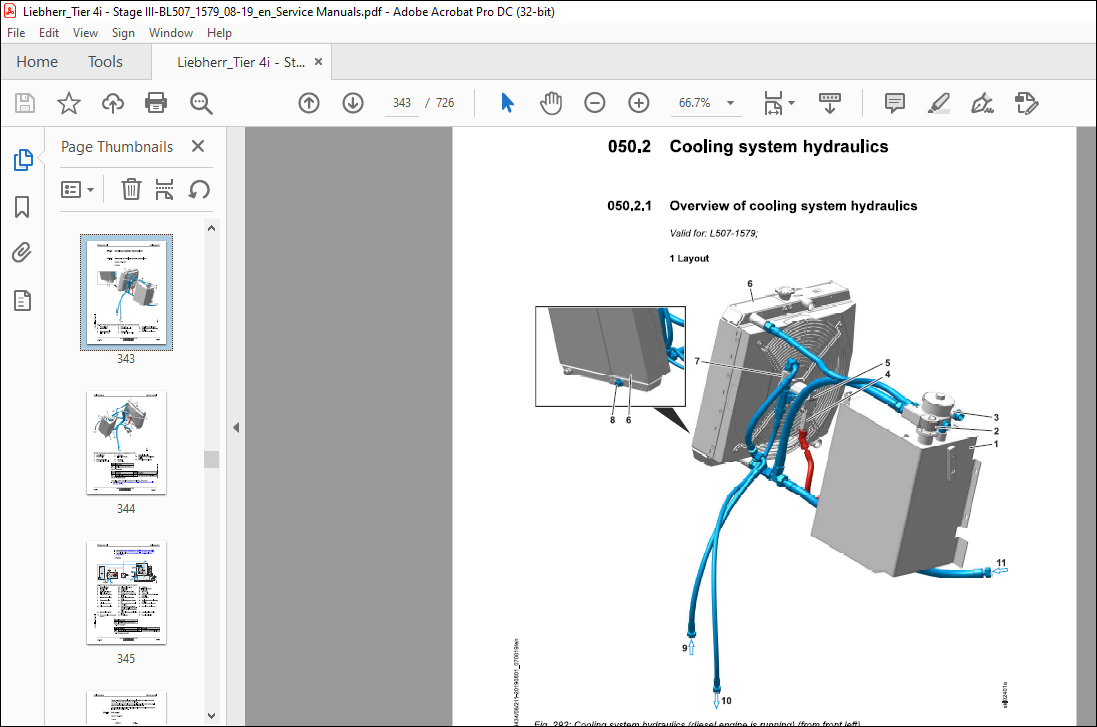Image resolution: width=1097 pixels, height=727 pixels.
Task: Open the View menu
Action: click(x=85, y=33)
